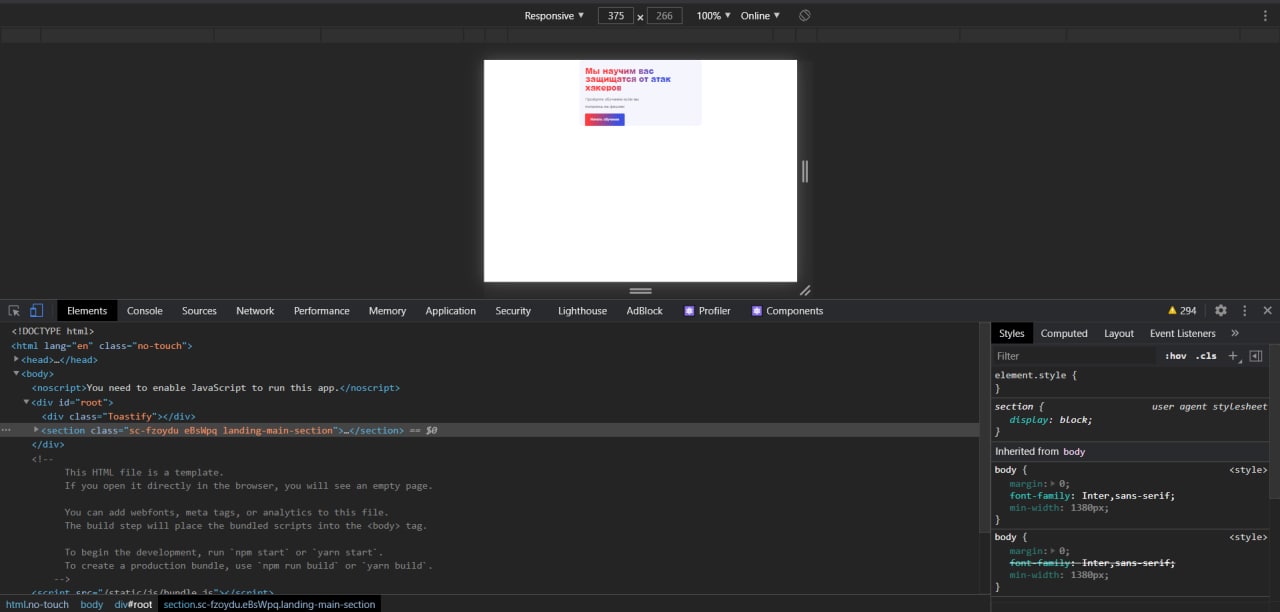Expand margin shorthand in second body rule
1280x612 pixels.
point(1053,551)
